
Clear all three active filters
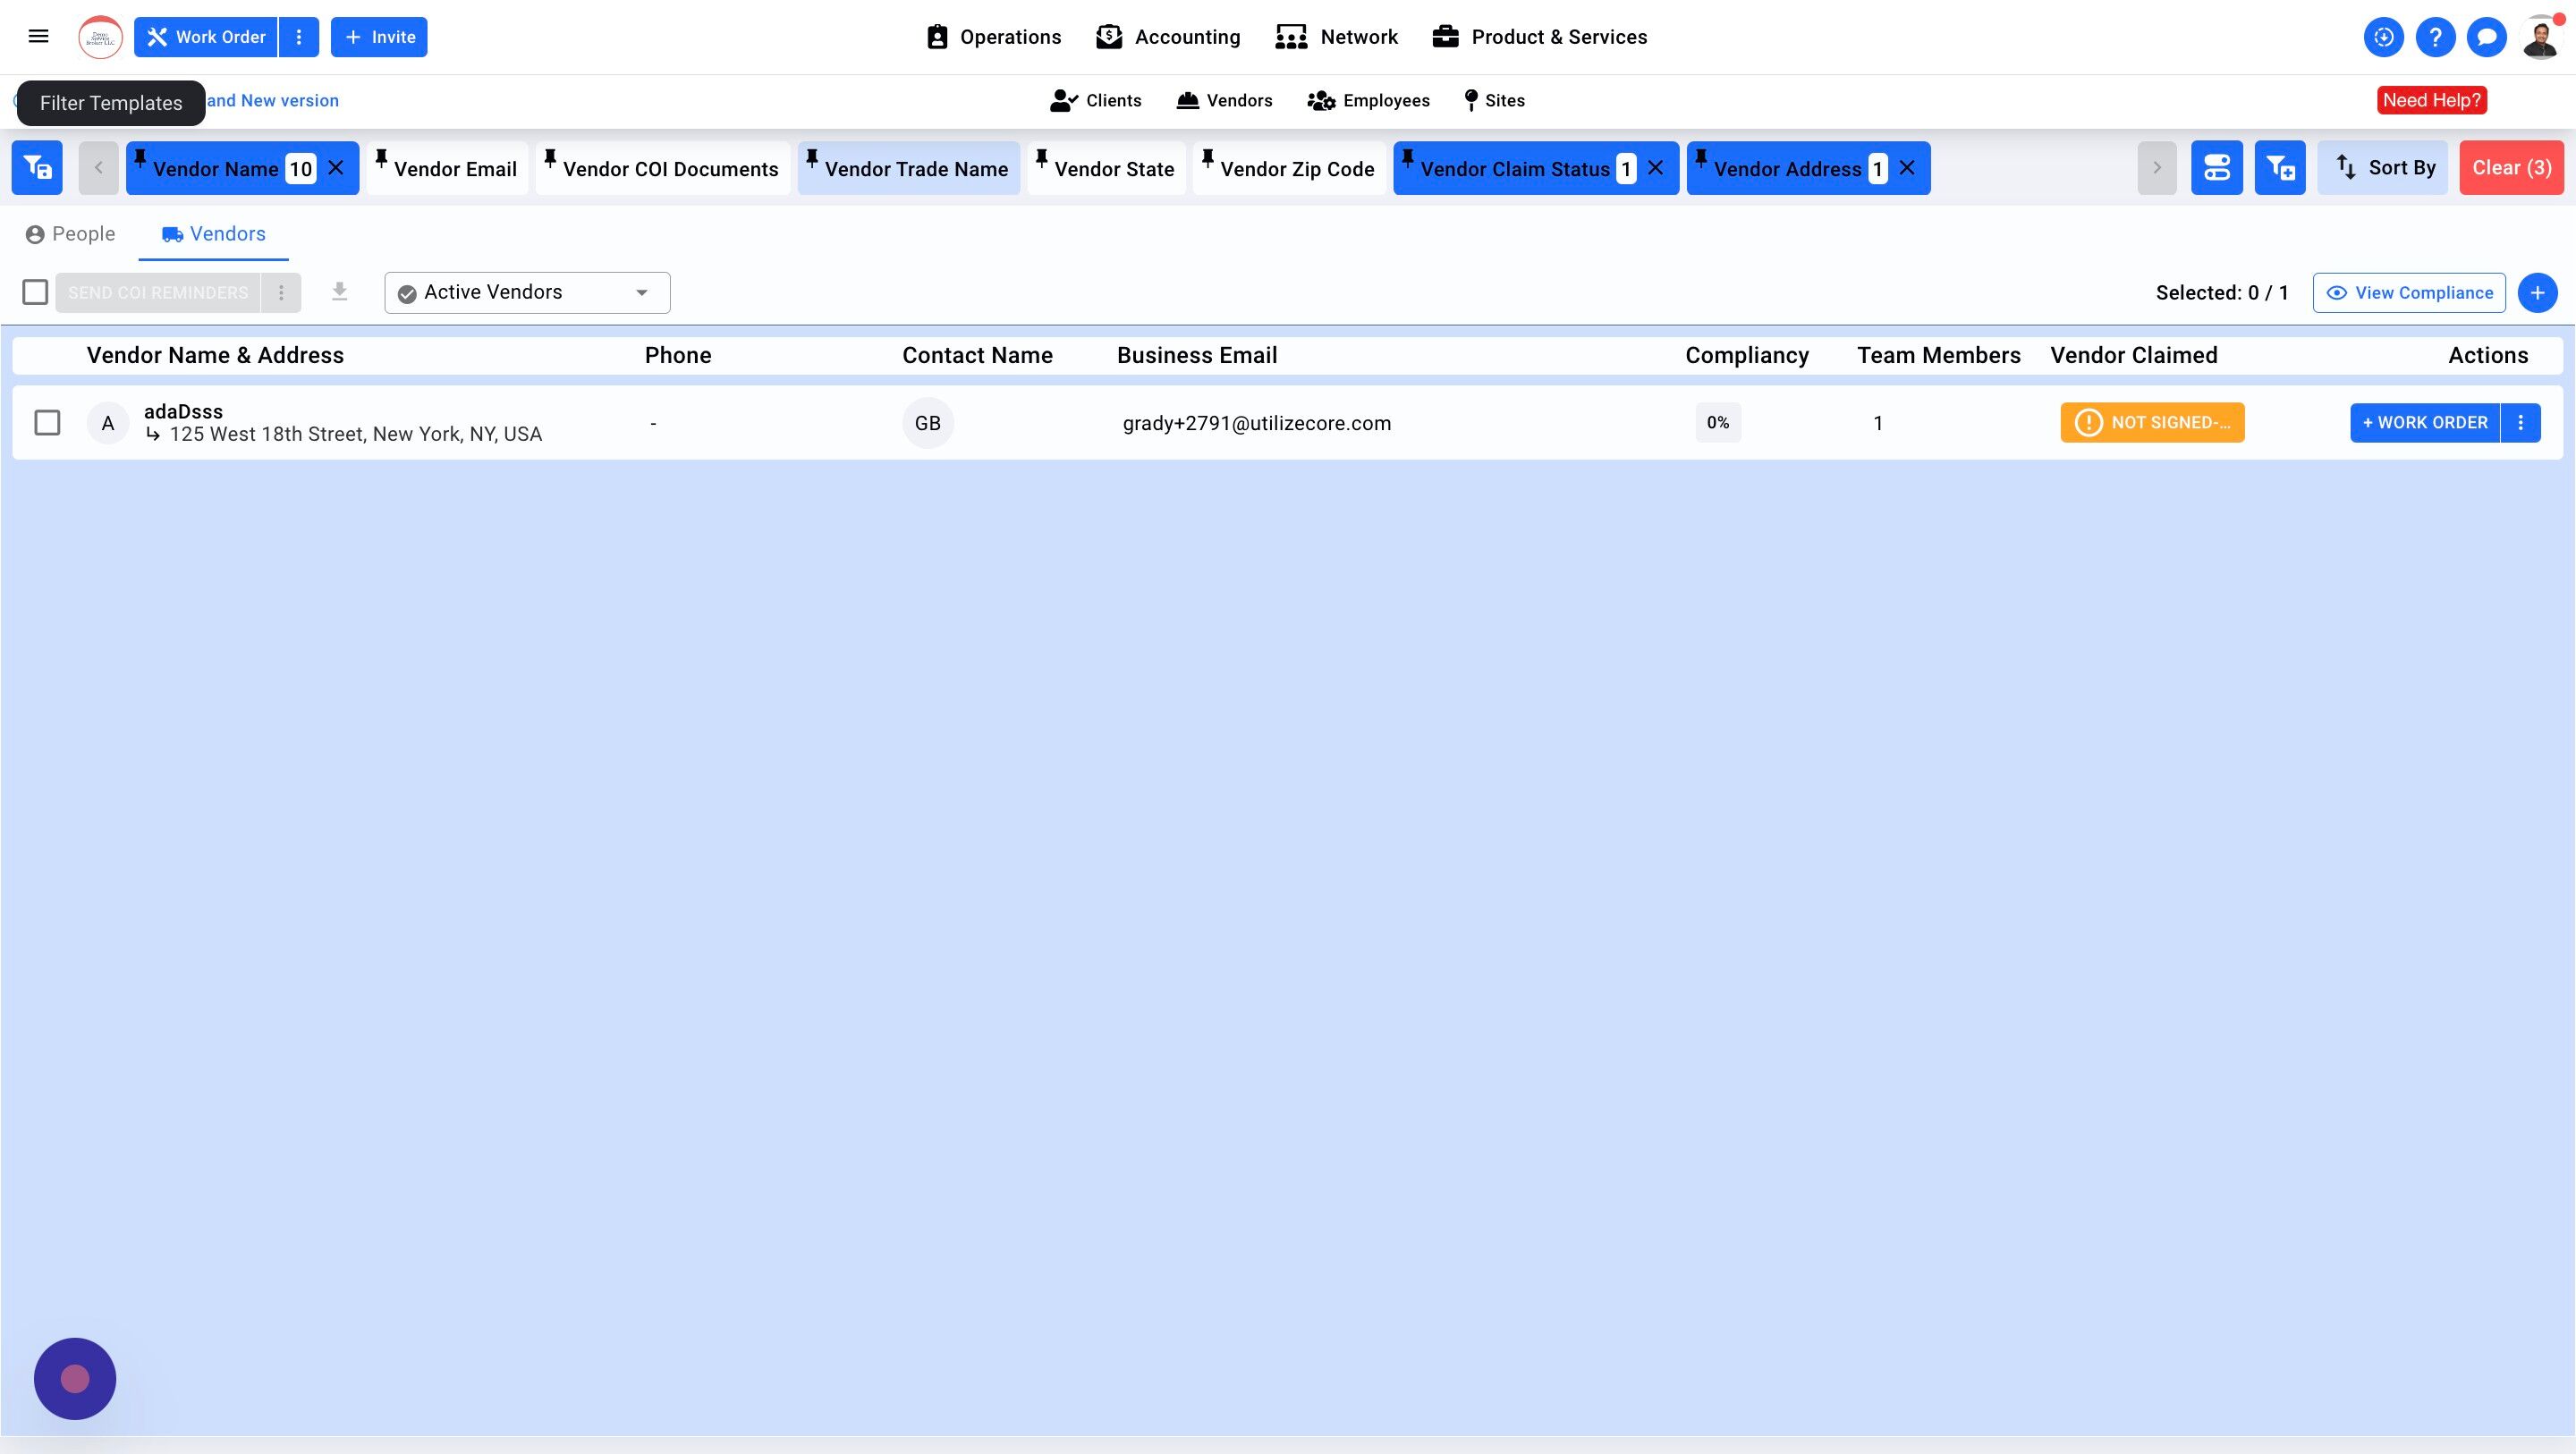click(x=2511, y=168)
